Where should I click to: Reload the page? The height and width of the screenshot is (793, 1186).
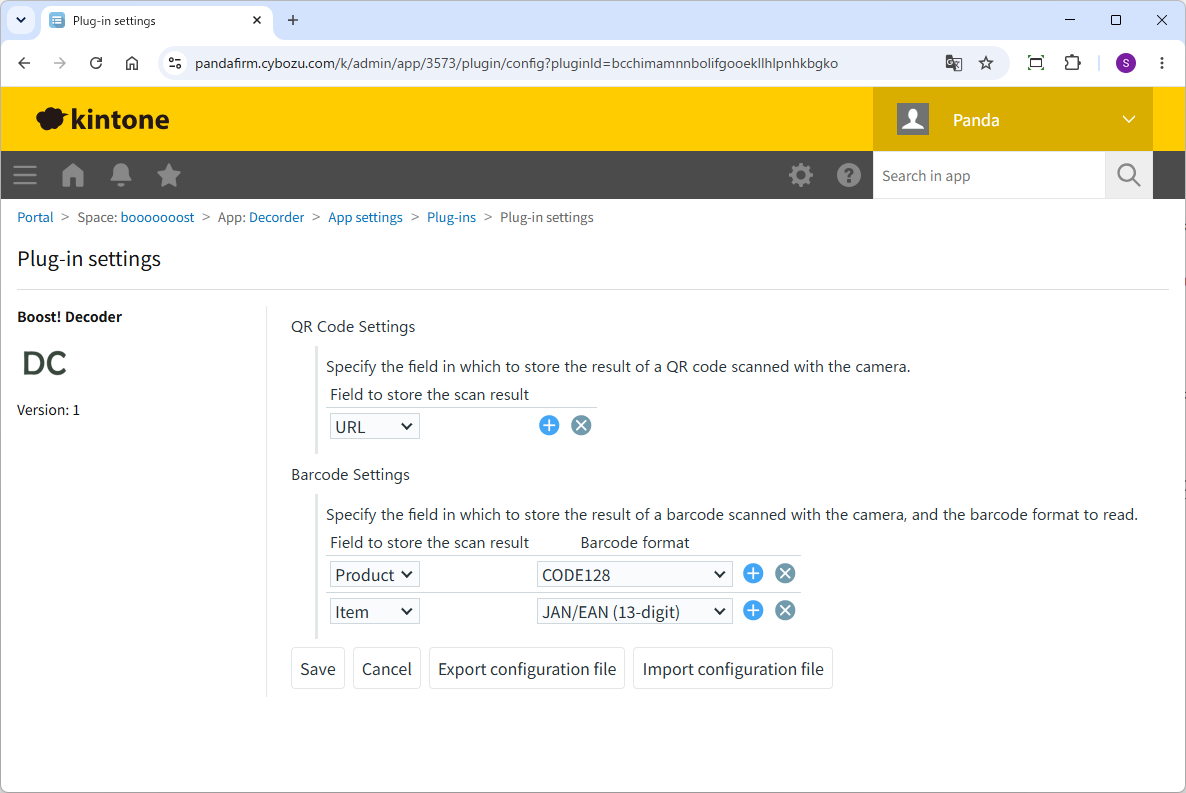coord(96,63)
